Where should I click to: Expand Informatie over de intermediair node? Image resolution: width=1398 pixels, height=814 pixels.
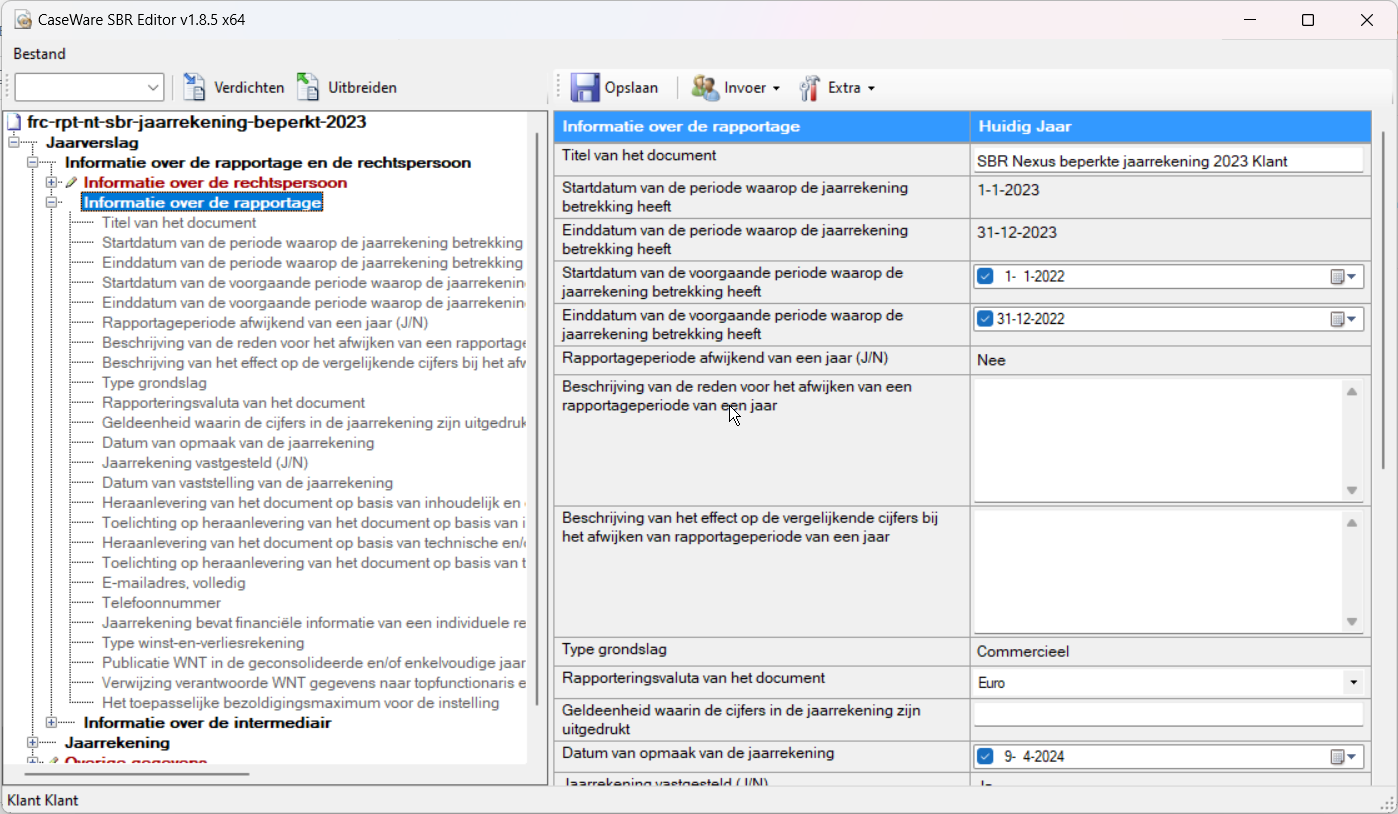(x=52, y=723)
